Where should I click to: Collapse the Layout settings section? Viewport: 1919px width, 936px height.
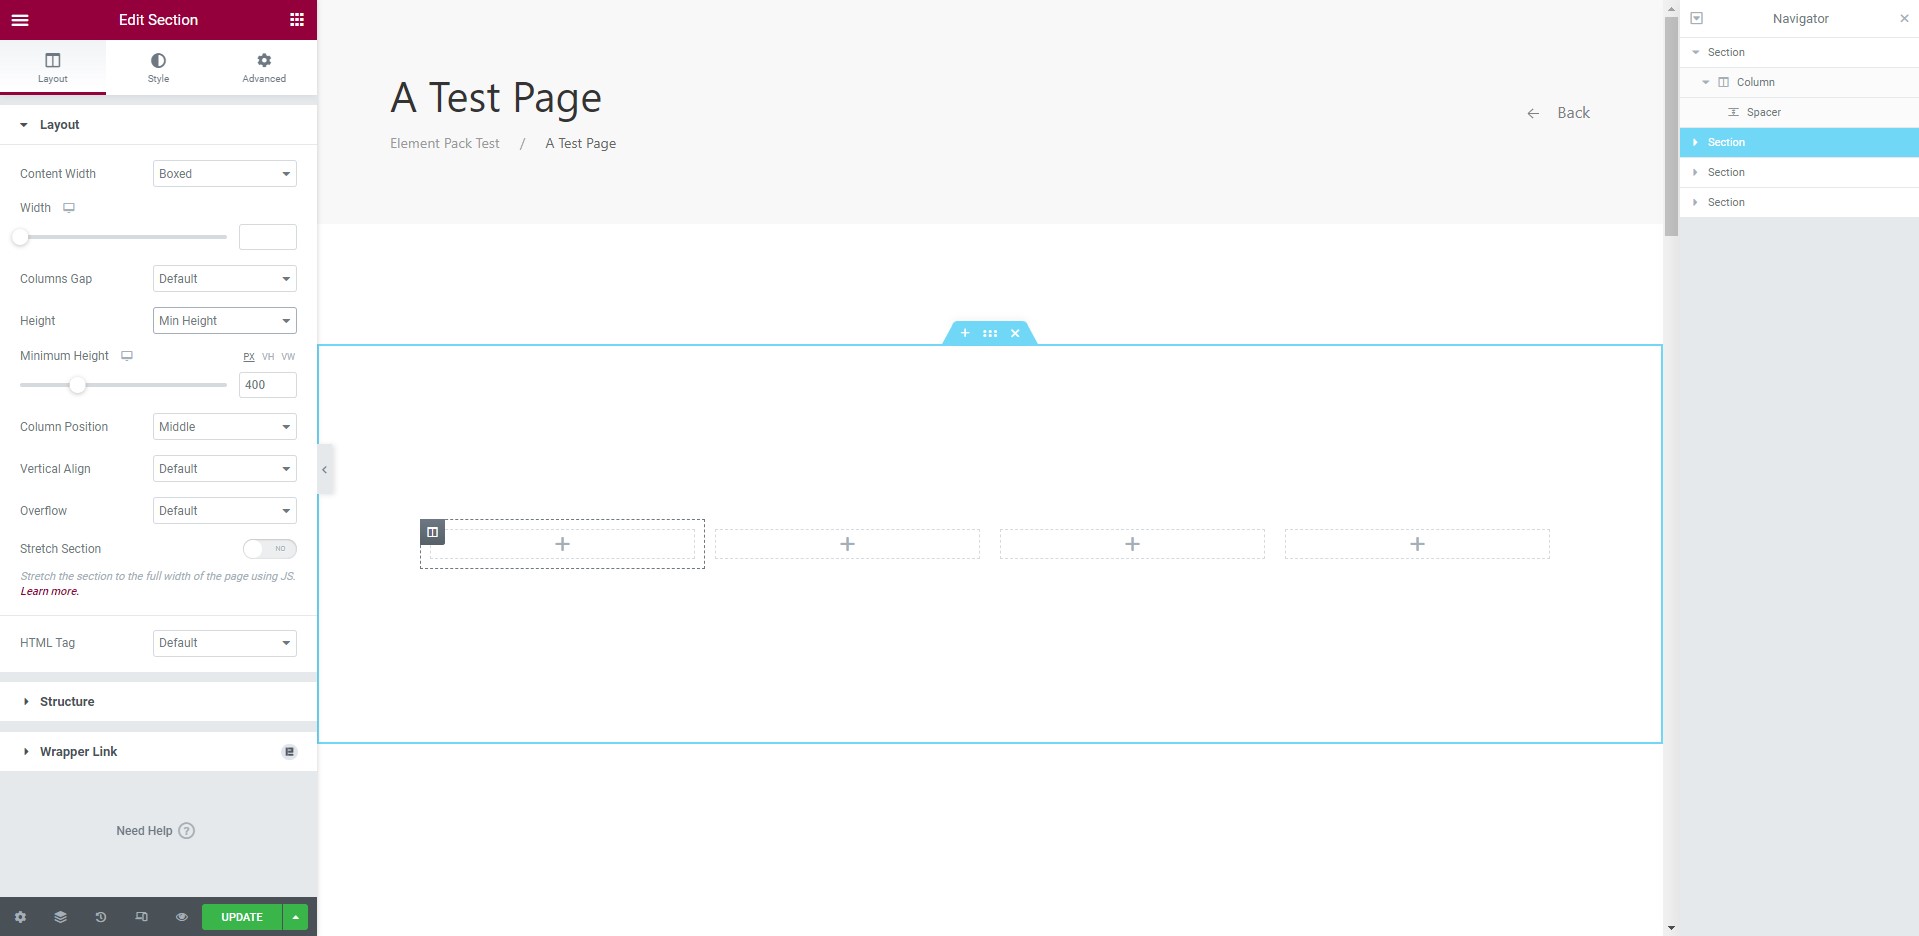24,124
